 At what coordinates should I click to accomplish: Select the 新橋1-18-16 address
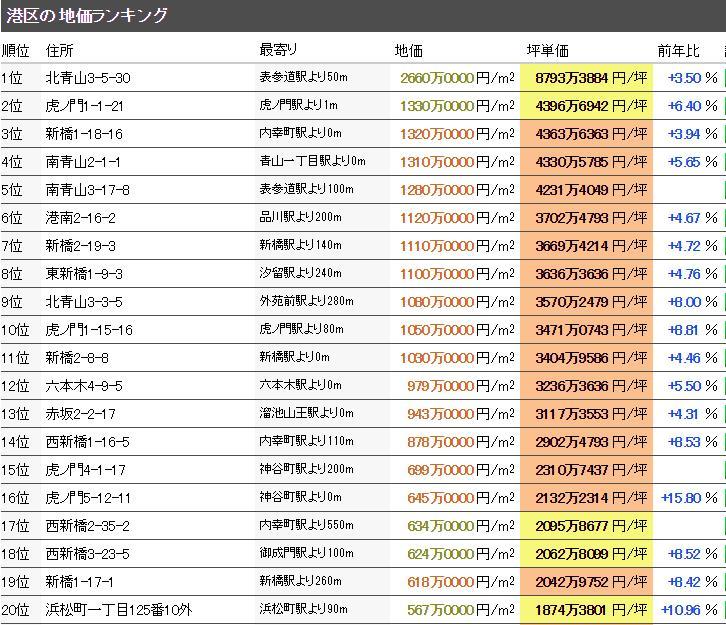tap(85, 134)
